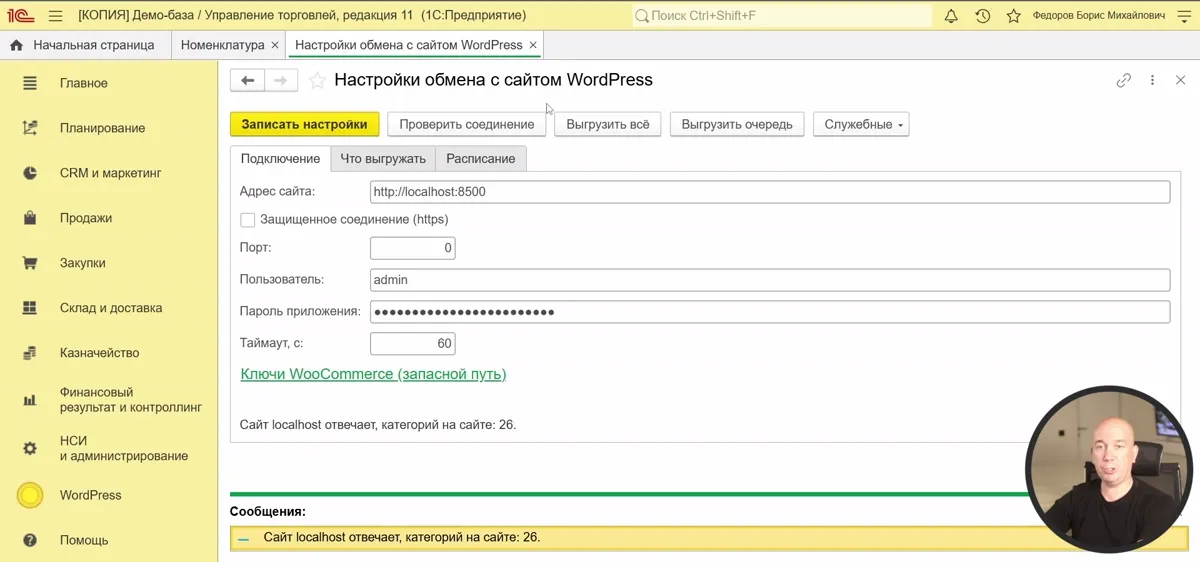Add form to favorites with star icon
The width and height of the screenshot is (1200, 562).
pos(317,81)
